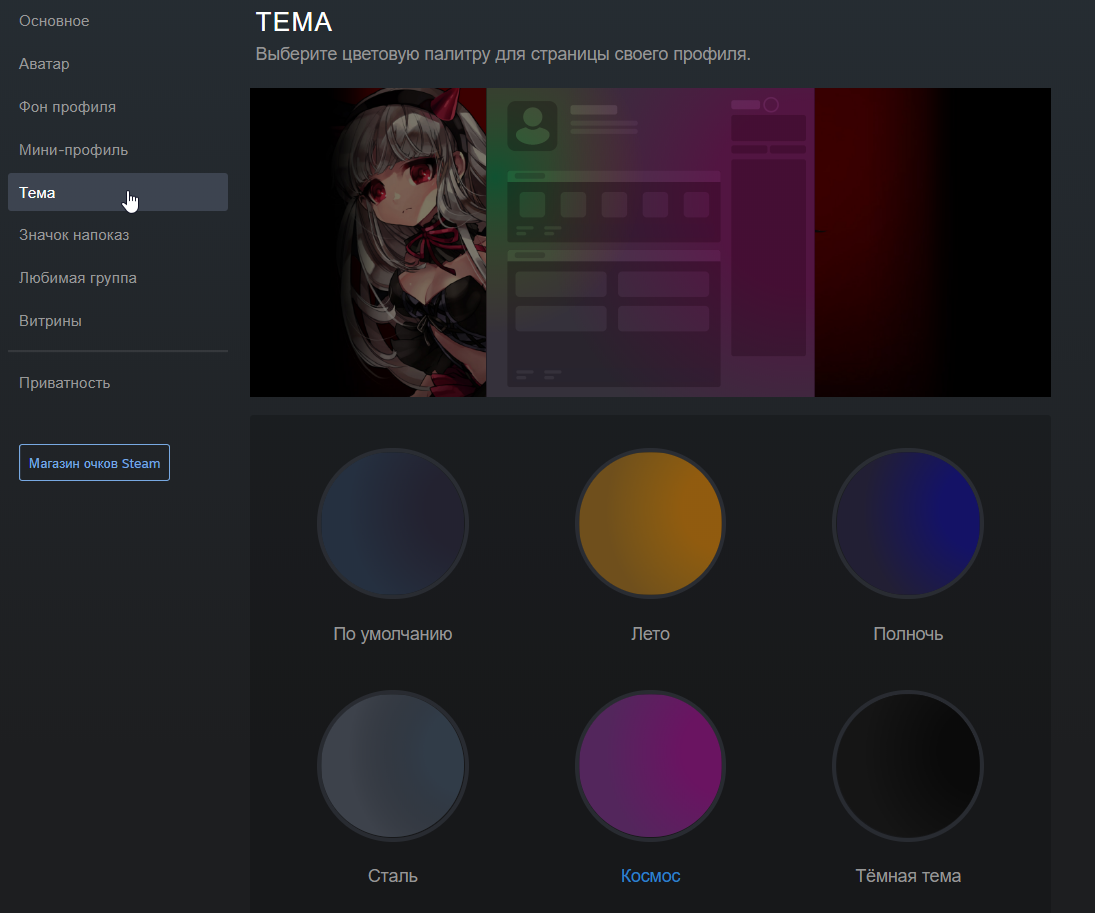Select the blue Полночь theme circle
Viewport: 1095px width, 913px height.
pos(908,523)
